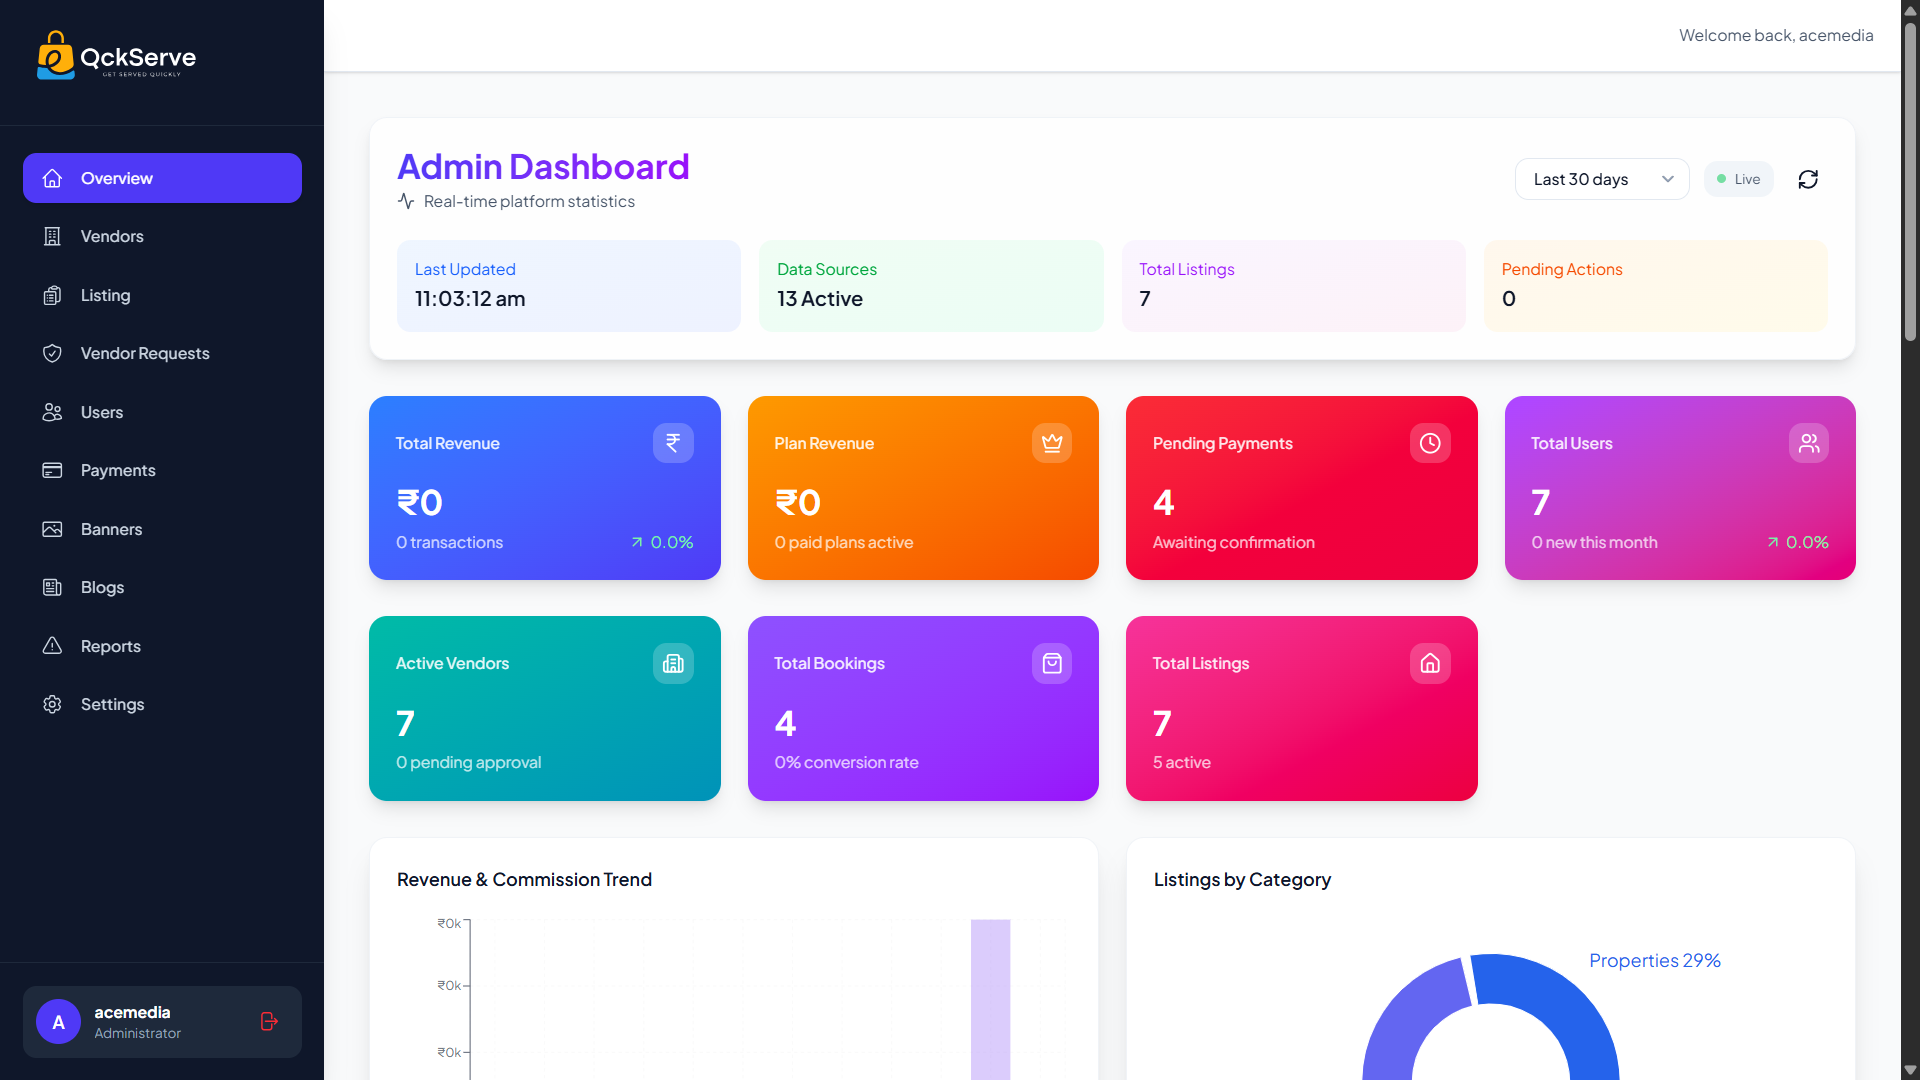The width and height of the screenshot is (1920, 1080).
Task: Click the people icon on Total Users
Action: click(1809, 443)
